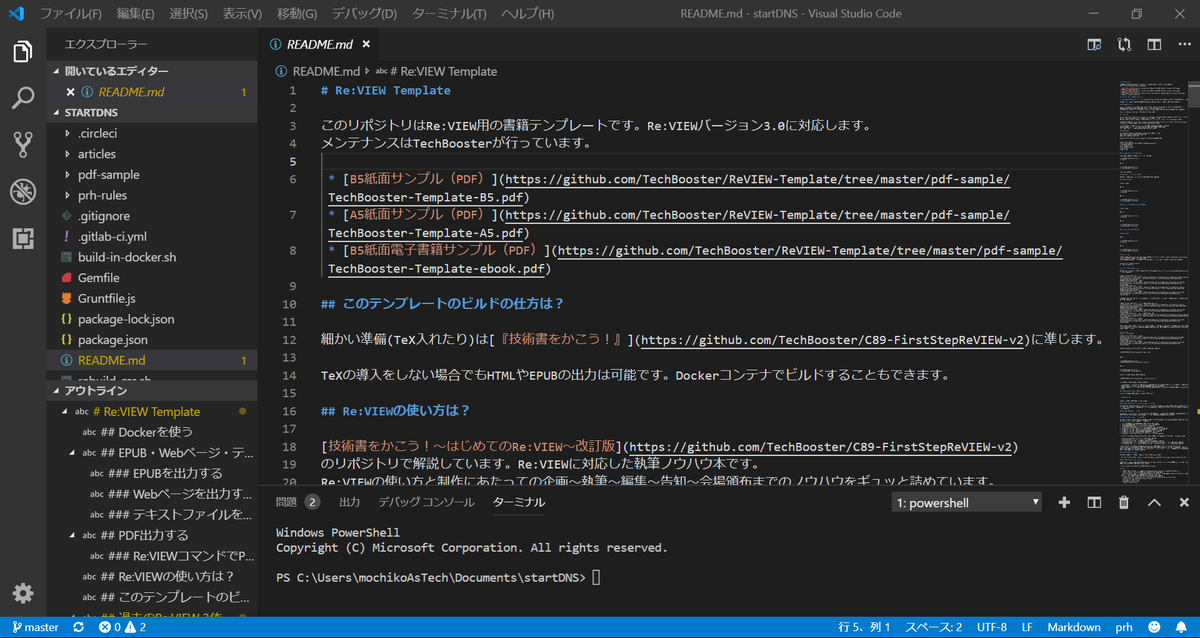1200x638 pixels.
Task: Create a new terminal with plus icon
Action: (1064, 502)
